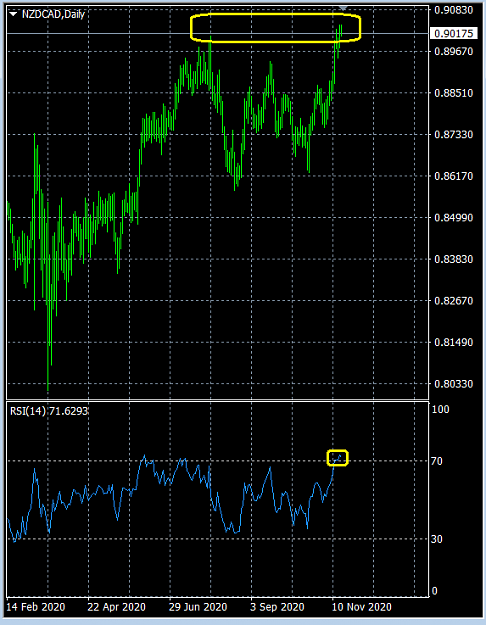Click the 22 Apr 2020 date label
Screen dimensions: 486x625
tap(116, 607)
